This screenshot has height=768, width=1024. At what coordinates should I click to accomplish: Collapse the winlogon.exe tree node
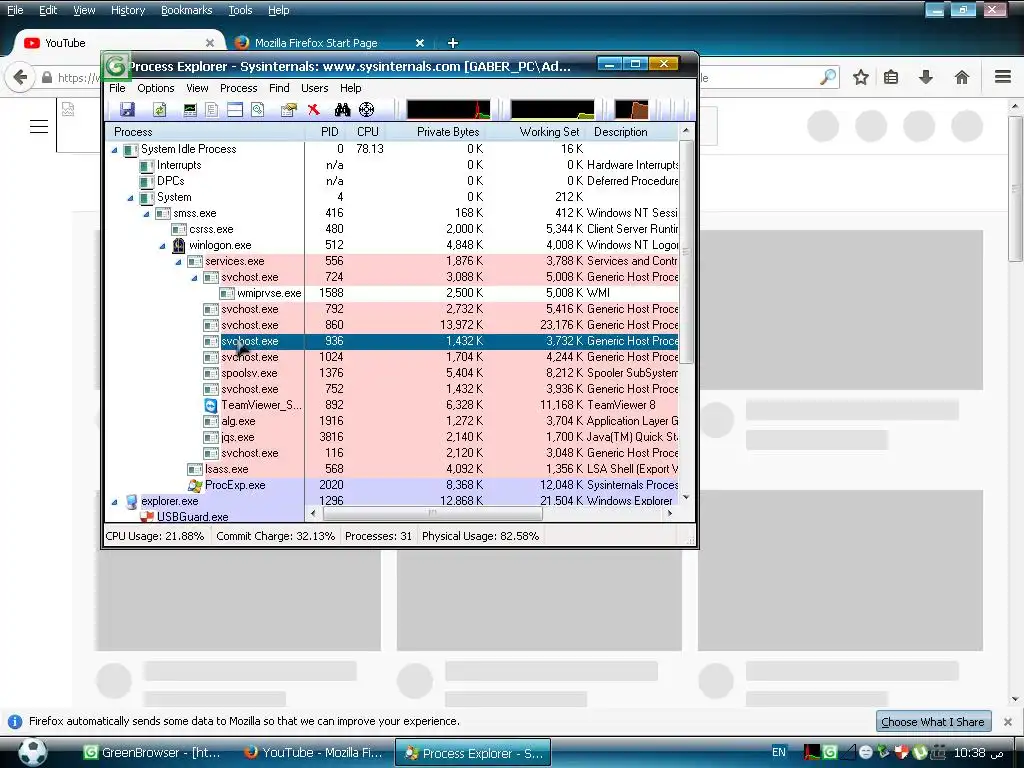click(x=163, y=246)
